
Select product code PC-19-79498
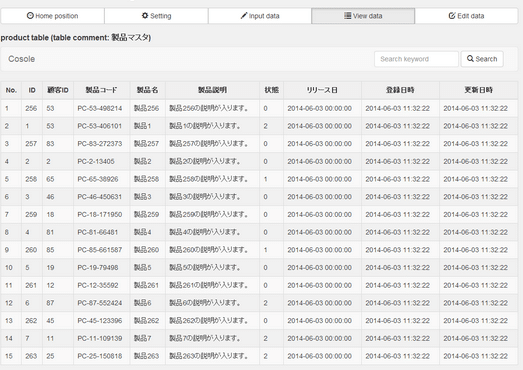(98, 268)
